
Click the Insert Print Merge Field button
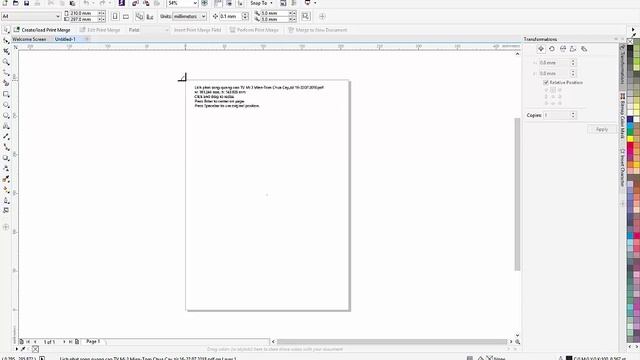pos(198,30)
